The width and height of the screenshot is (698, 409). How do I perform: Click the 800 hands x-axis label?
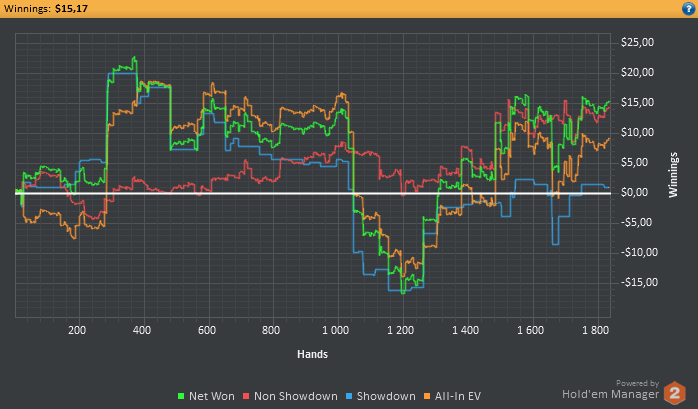tap(271, 330)
